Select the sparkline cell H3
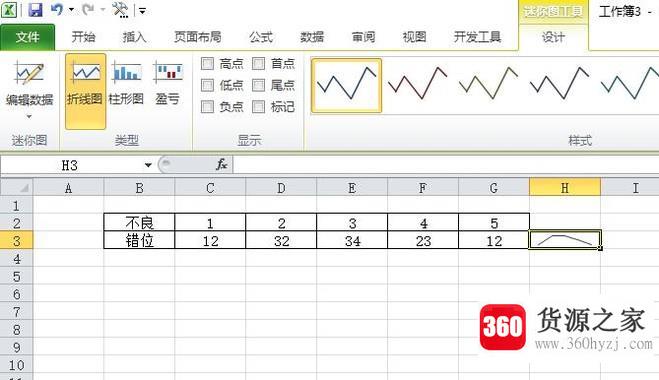 coord(565,240)
